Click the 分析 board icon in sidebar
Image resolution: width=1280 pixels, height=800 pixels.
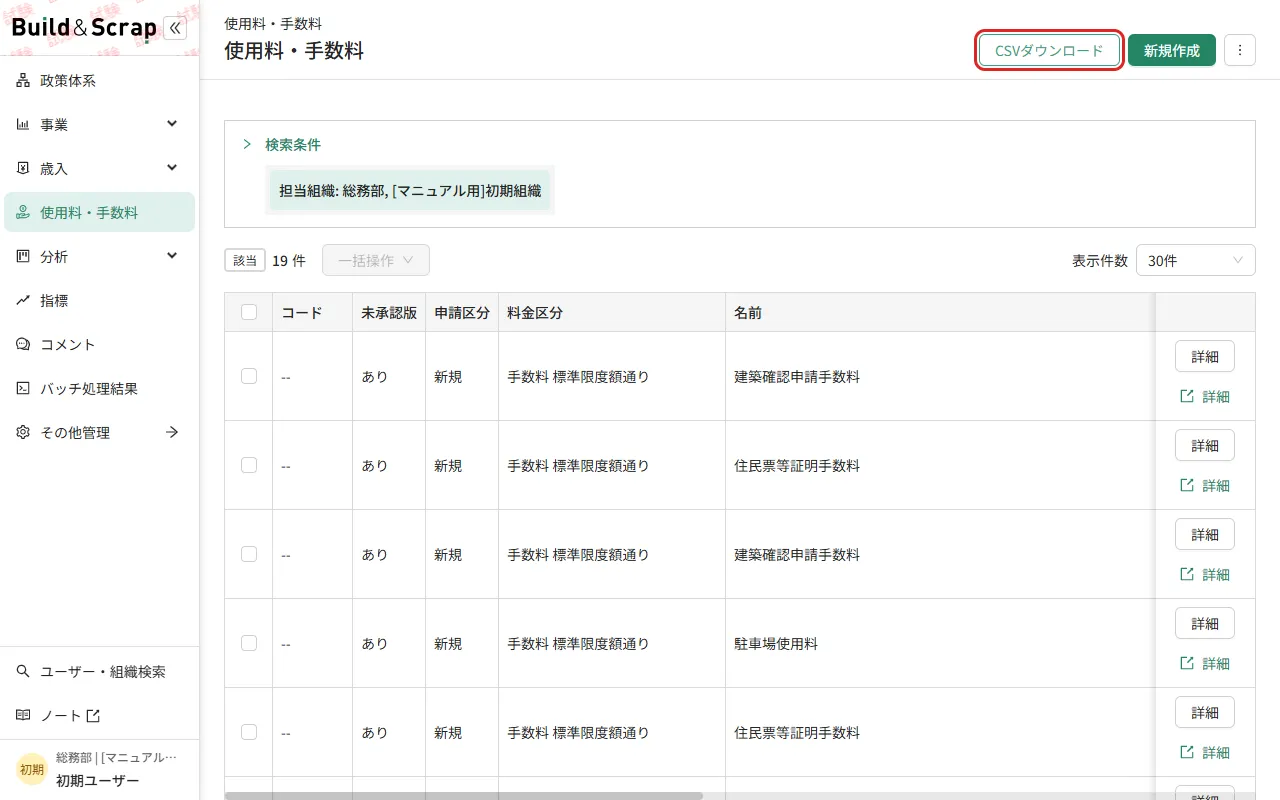pyautogui.click(x=23, y=257)
